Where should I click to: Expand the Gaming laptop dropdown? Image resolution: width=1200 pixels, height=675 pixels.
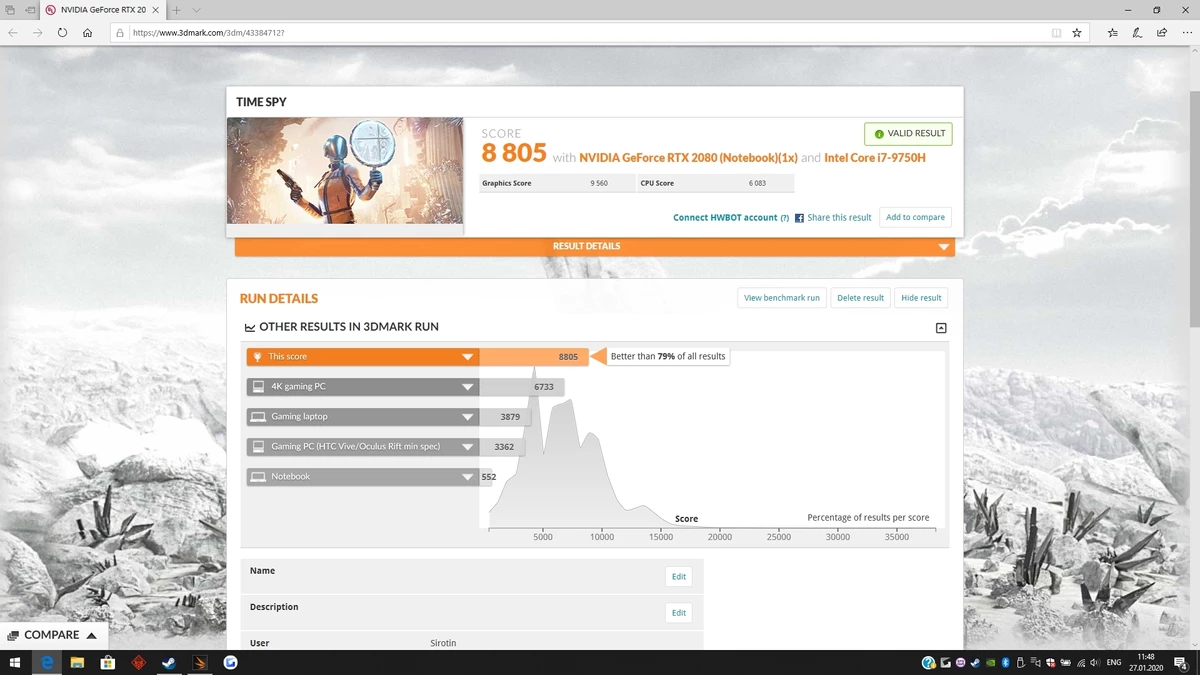tap(467, 417)
